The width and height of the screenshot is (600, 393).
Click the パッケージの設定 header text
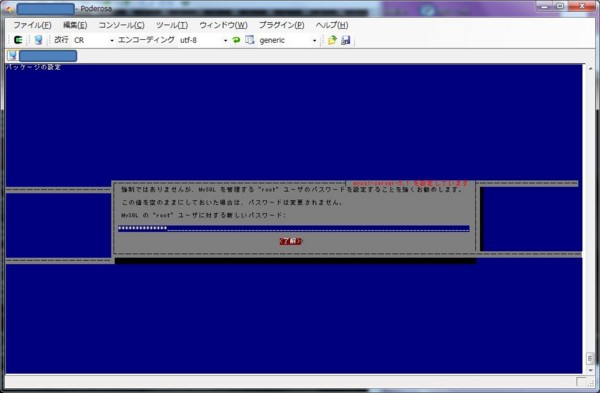(x=33, y=67)
